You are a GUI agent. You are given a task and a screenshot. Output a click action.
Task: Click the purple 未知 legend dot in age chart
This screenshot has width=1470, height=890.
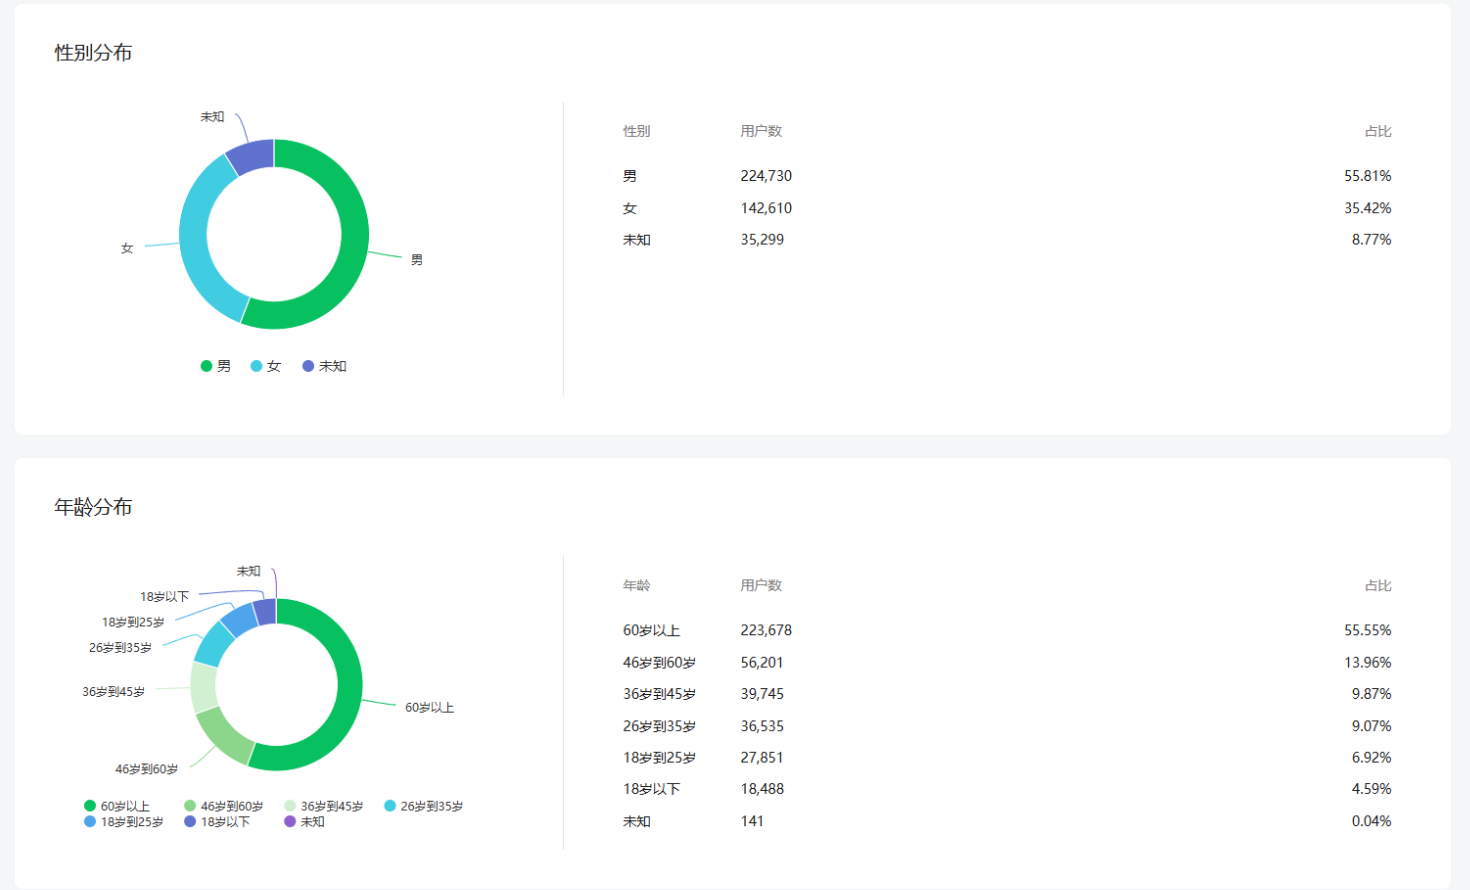(x=290, y=822)
